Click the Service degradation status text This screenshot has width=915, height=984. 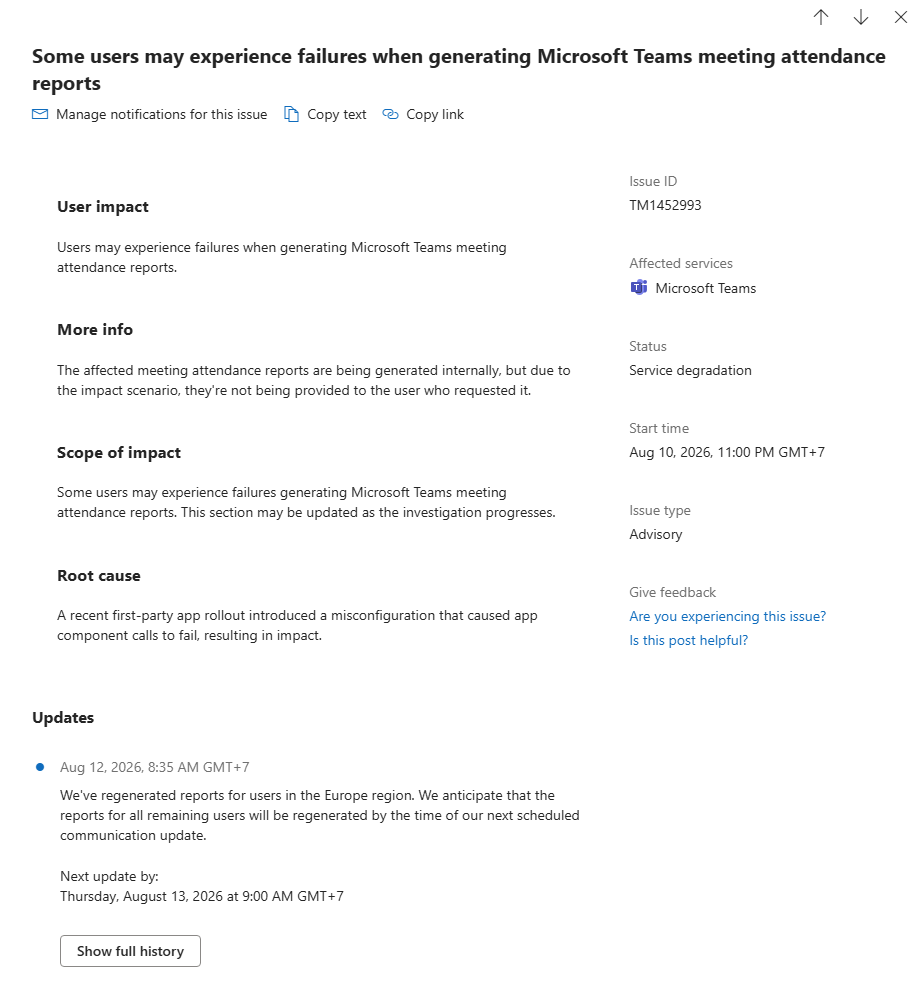click(x=690, y=370)
